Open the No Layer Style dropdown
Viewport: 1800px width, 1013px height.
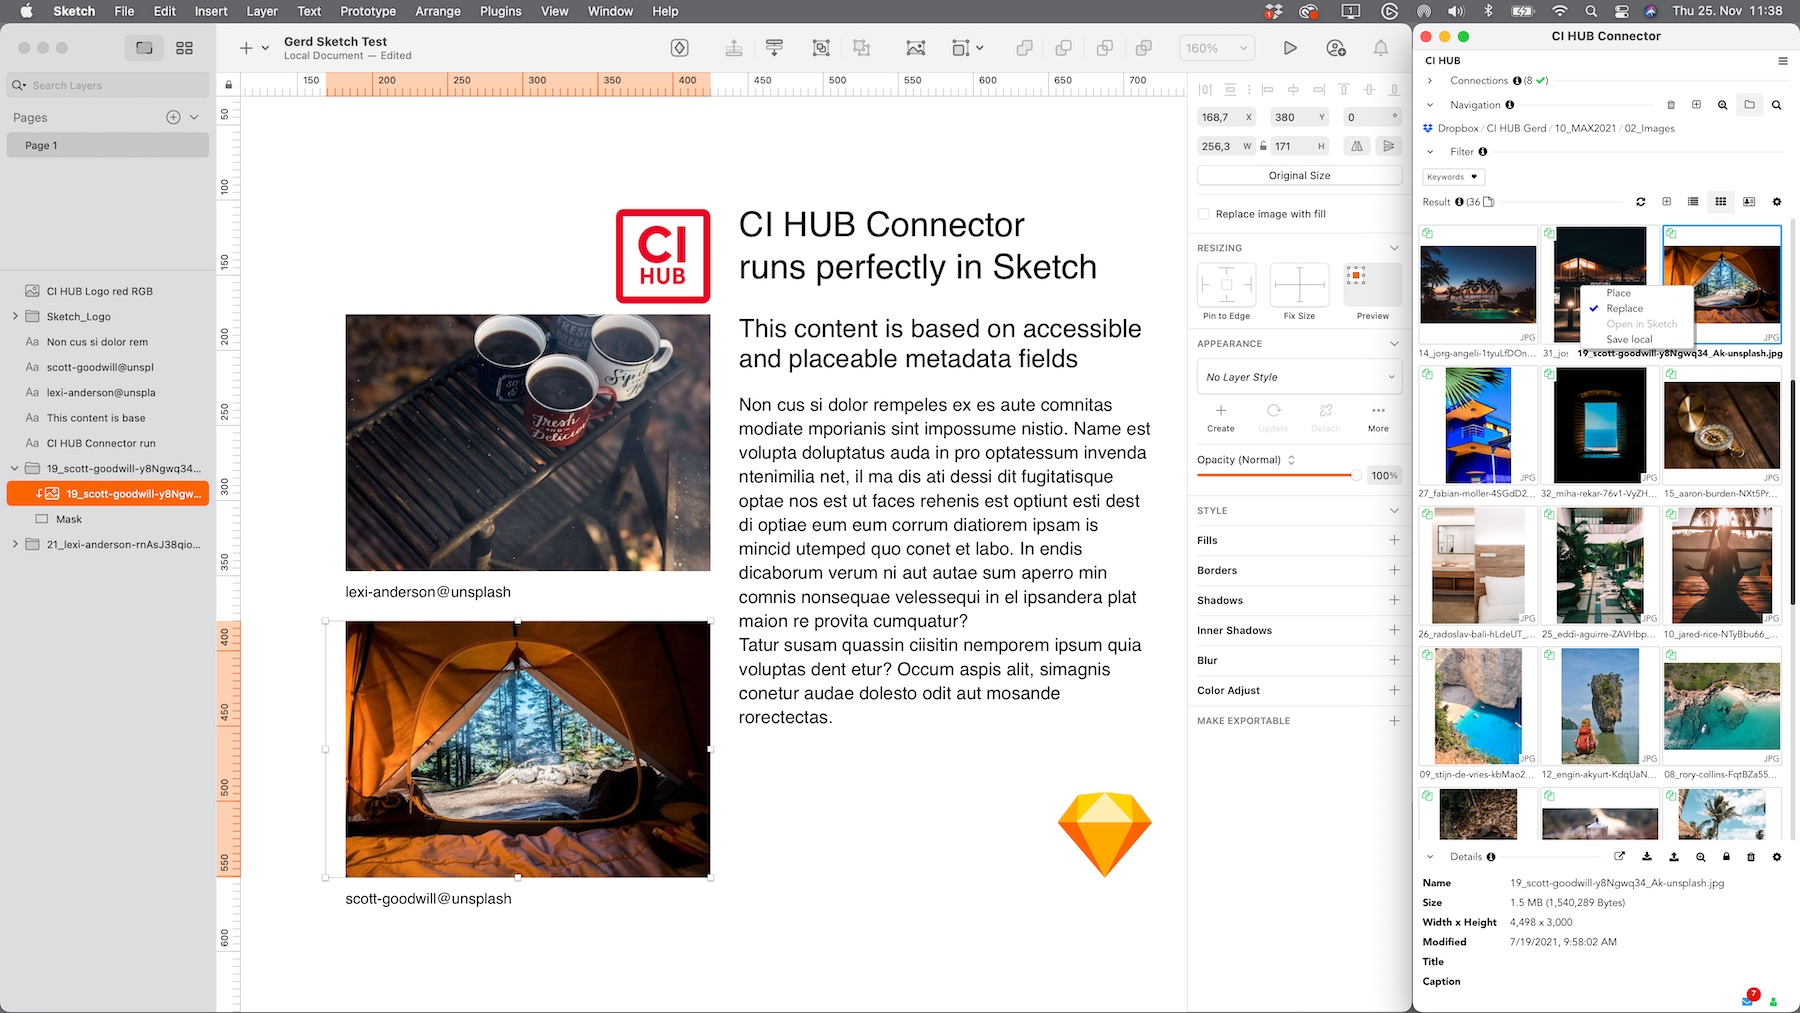pyautogui.click(x=1299, y=377)
